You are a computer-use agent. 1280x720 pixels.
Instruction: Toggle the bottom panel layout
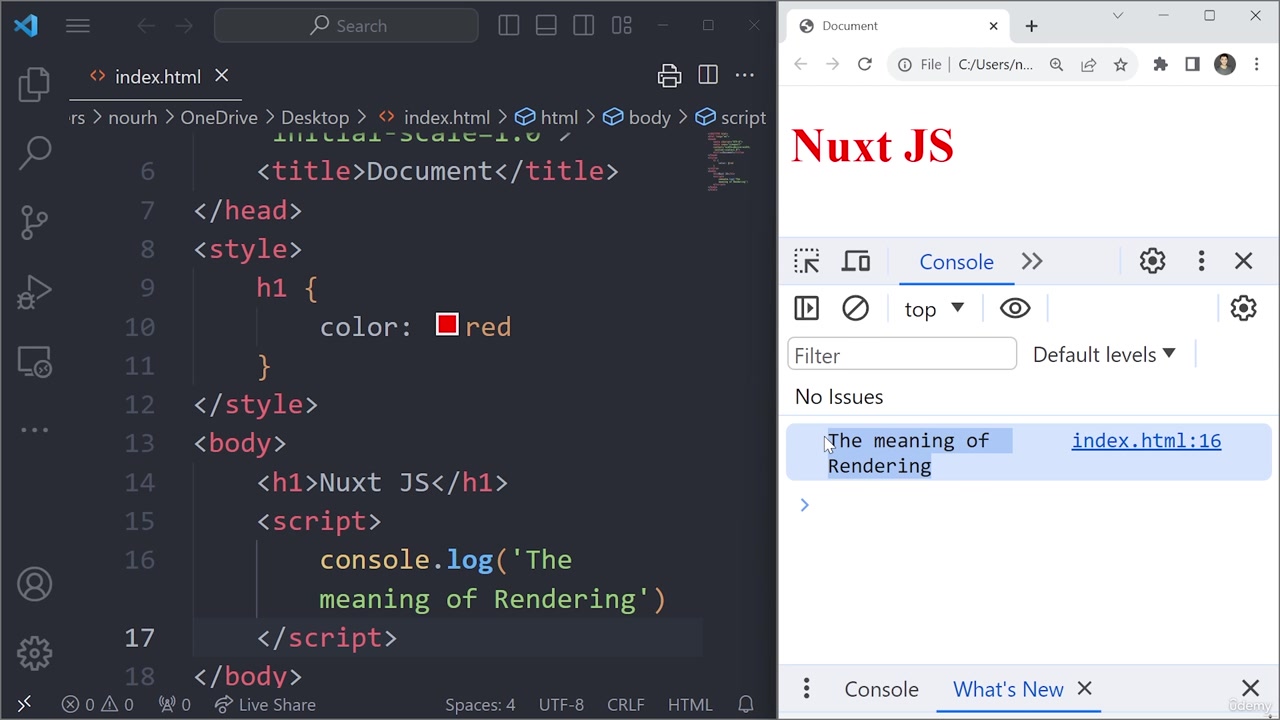pos(546,26)
